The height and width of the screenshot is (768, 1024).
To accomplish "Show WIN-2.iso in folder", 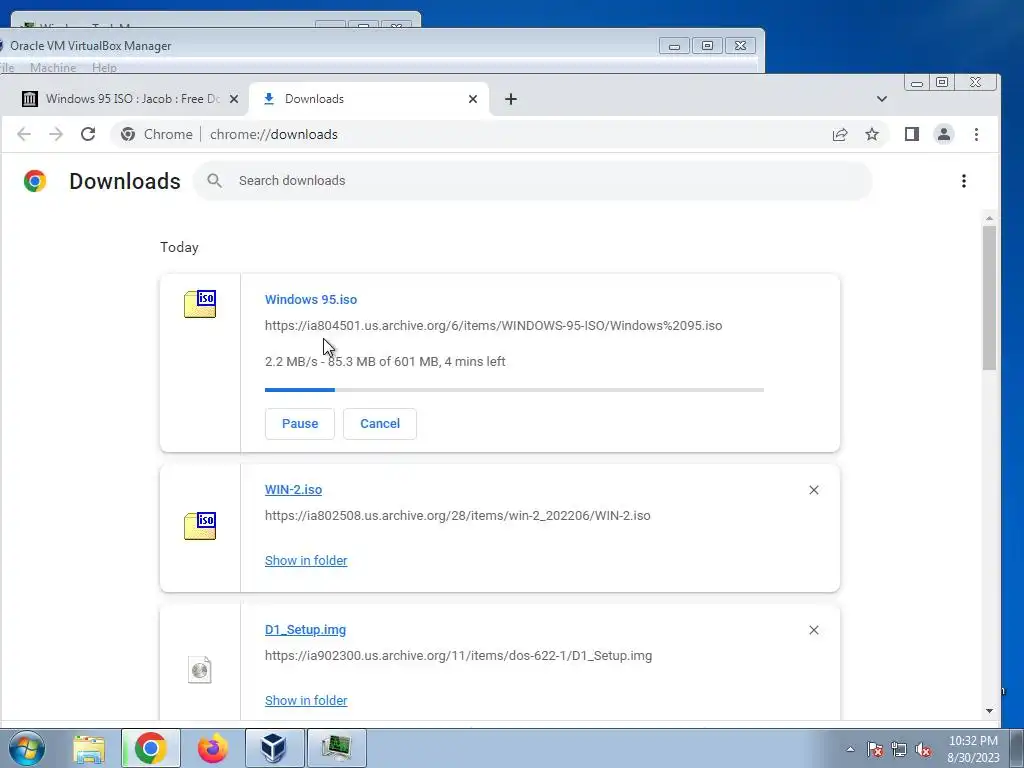I will point(306,561).
